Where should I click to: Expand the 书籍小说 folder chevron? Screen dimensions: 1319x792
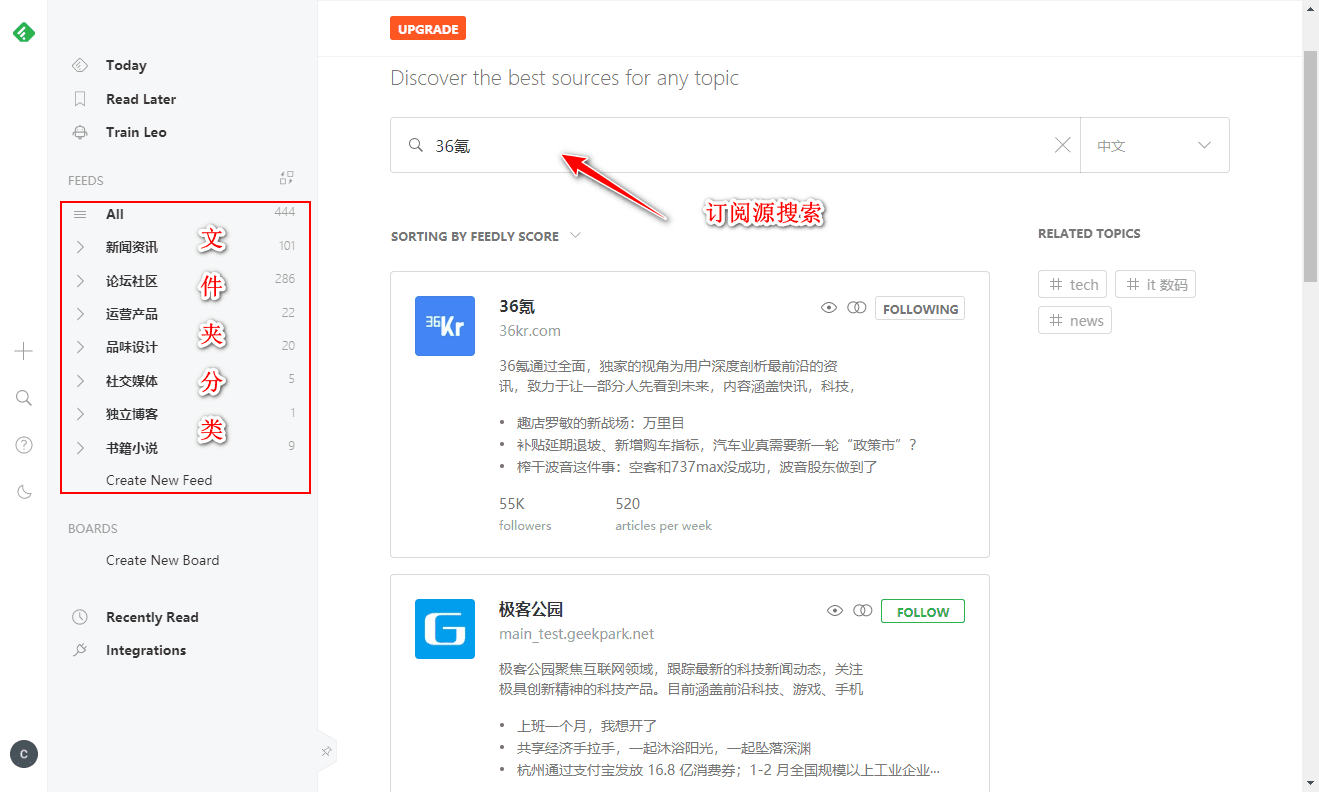(x=80, y=448)
